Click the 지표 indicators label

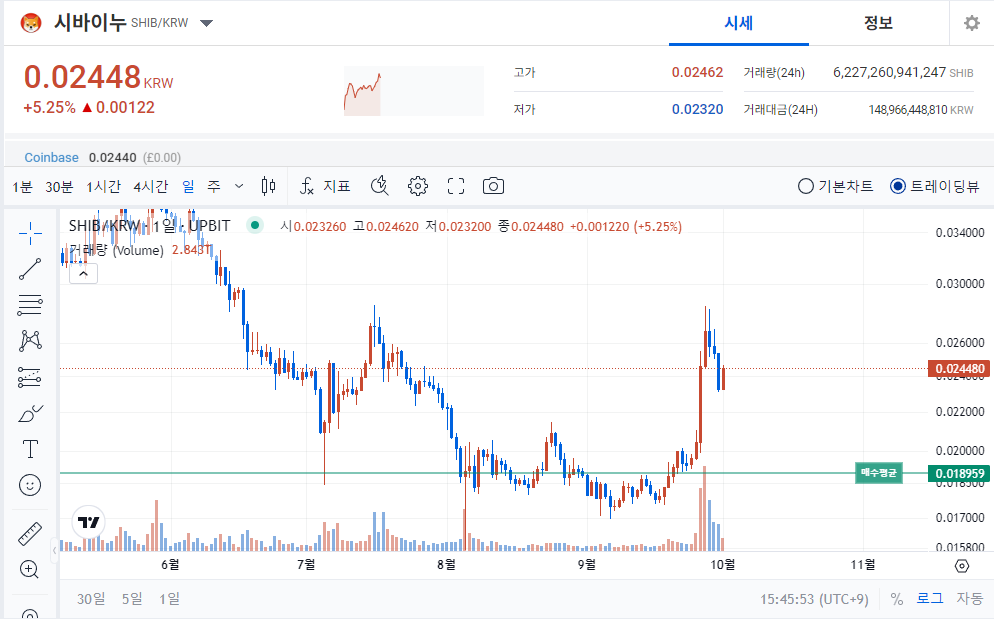tap(337, 186)
